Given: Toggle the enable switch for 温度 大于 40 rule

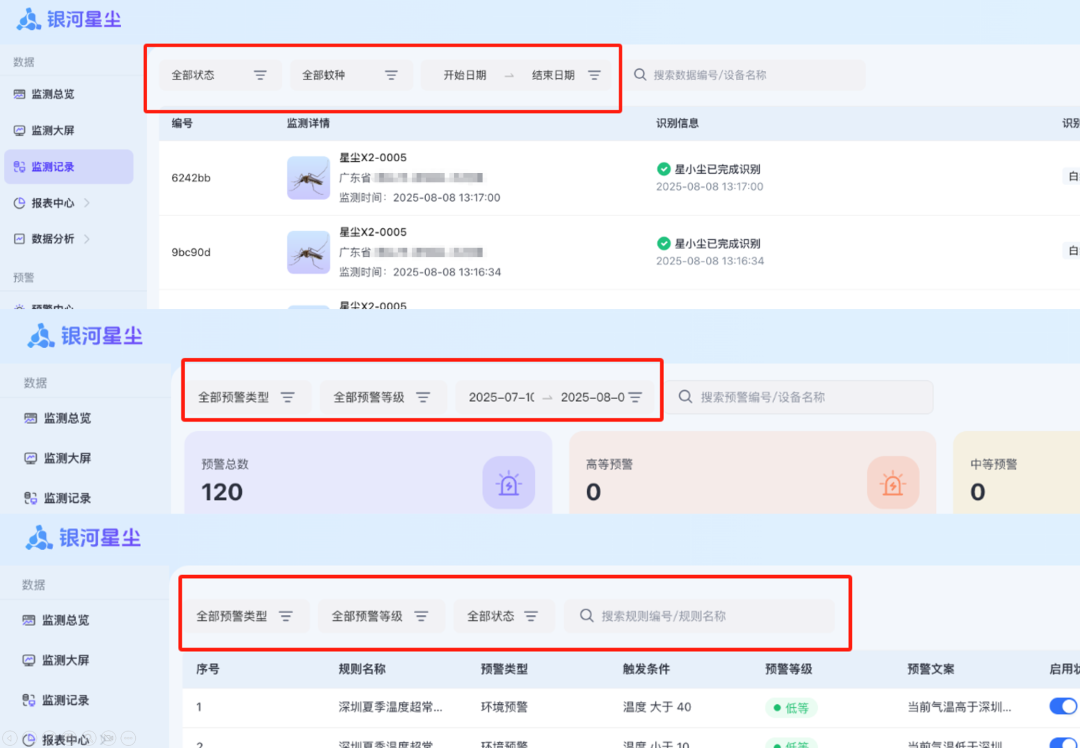Looking at the screenshot, I should [1063, 707].
